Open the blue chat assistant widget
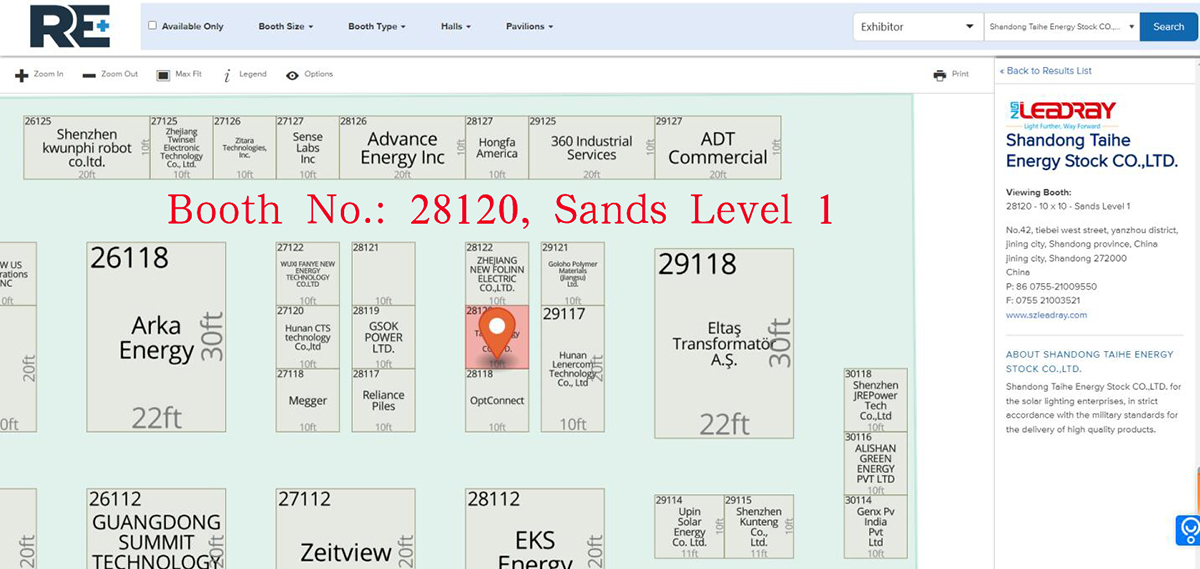The width and height of the screenshot is (1200, 569). click(x=1188, y=529)
